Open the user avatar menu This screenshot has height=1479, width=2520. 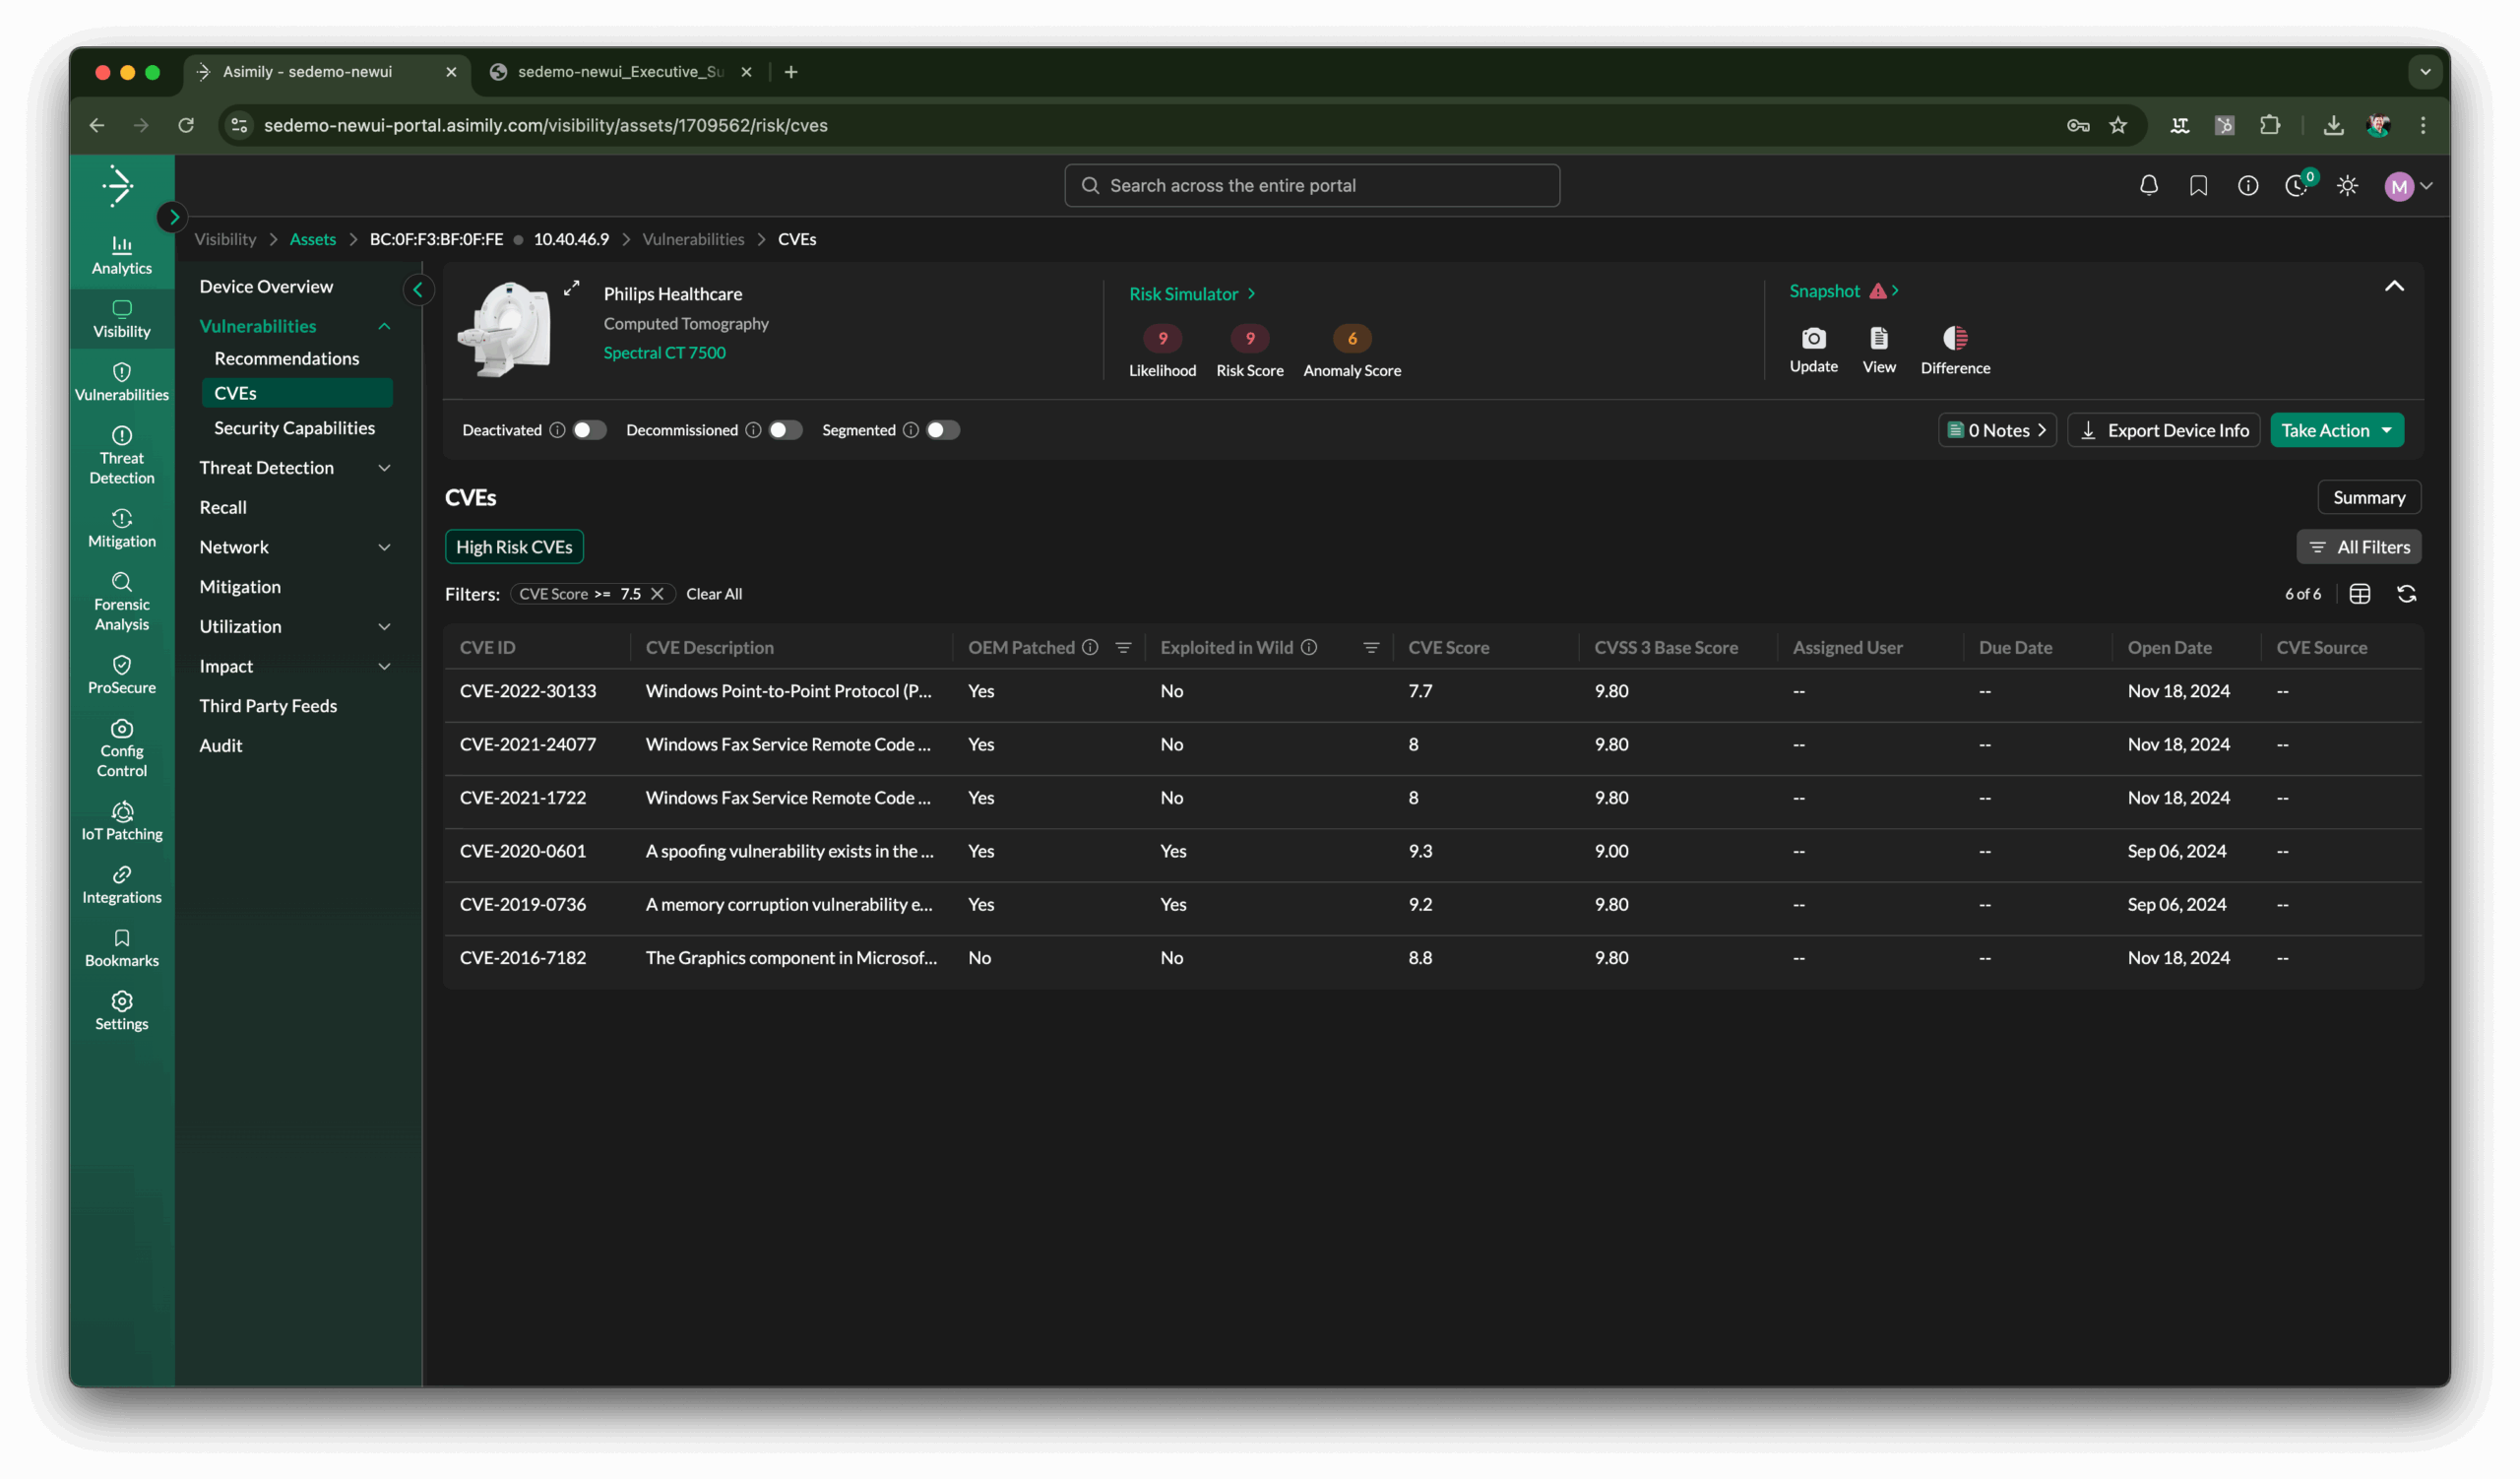coord(2408,186)
